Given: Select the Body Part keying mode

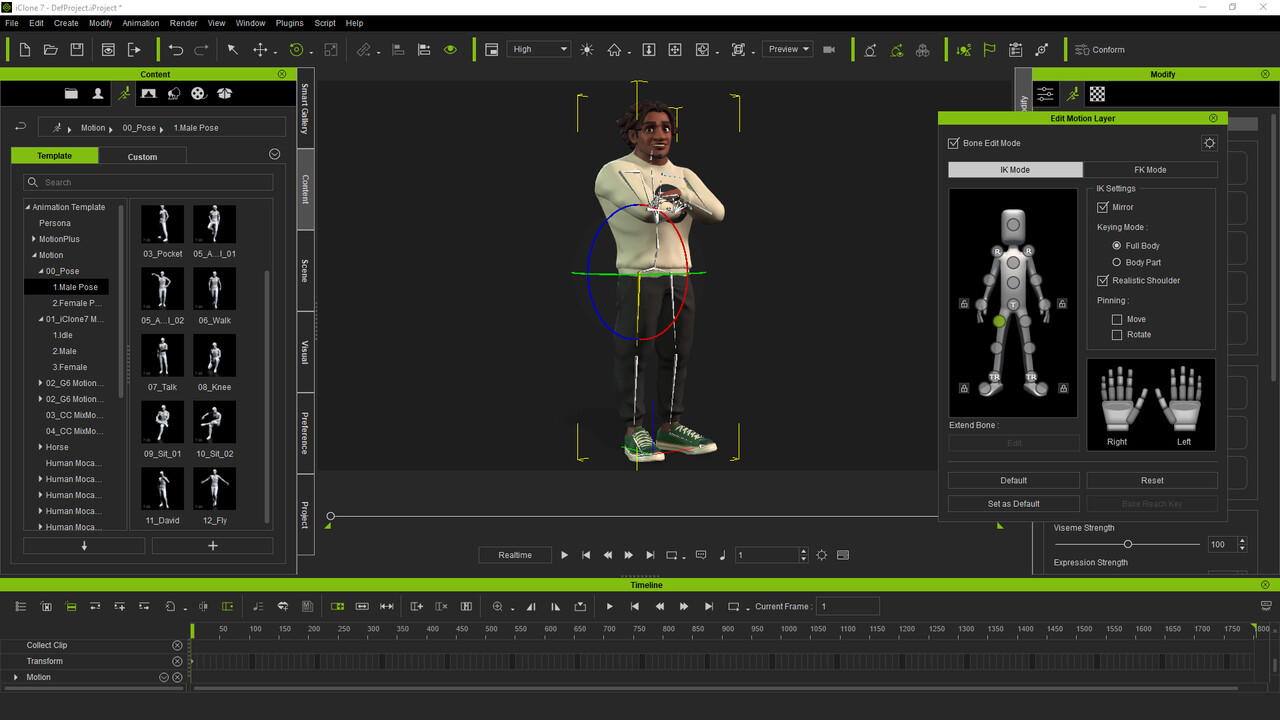Looking at the screenshot, I should (x=1117, y=262).
